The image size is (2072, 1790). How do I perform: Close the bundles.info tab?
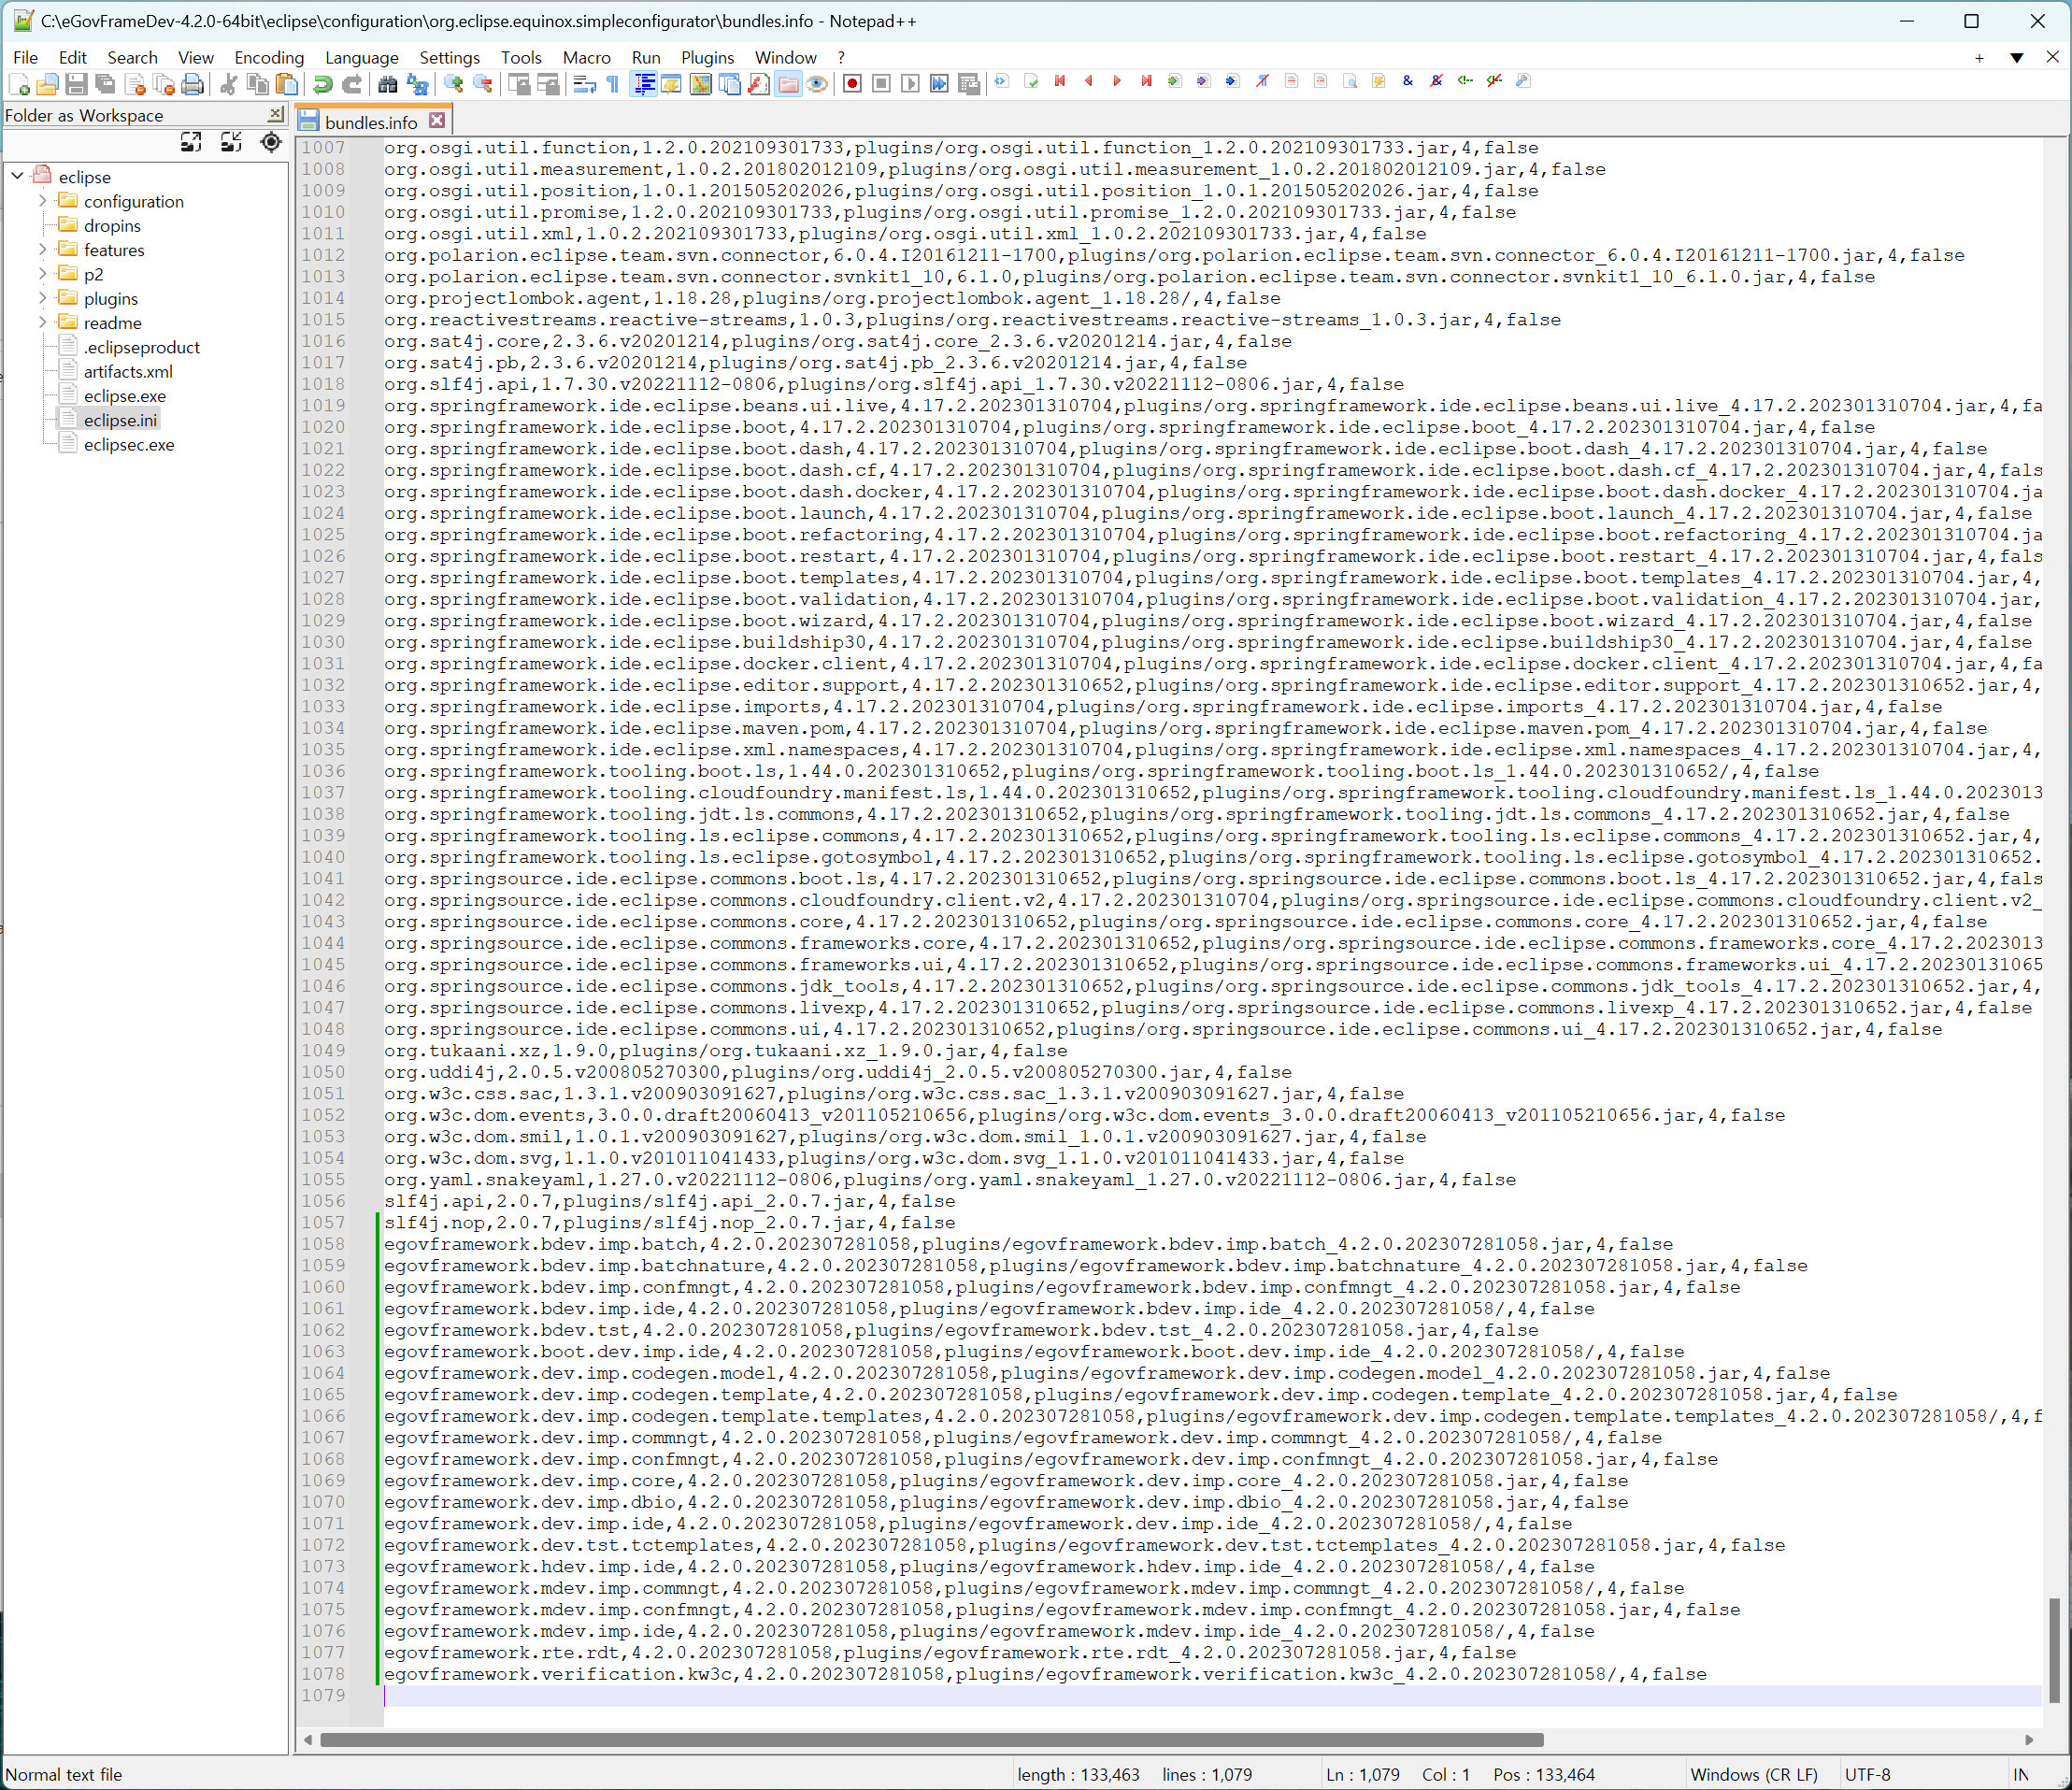tap(437, 121)
